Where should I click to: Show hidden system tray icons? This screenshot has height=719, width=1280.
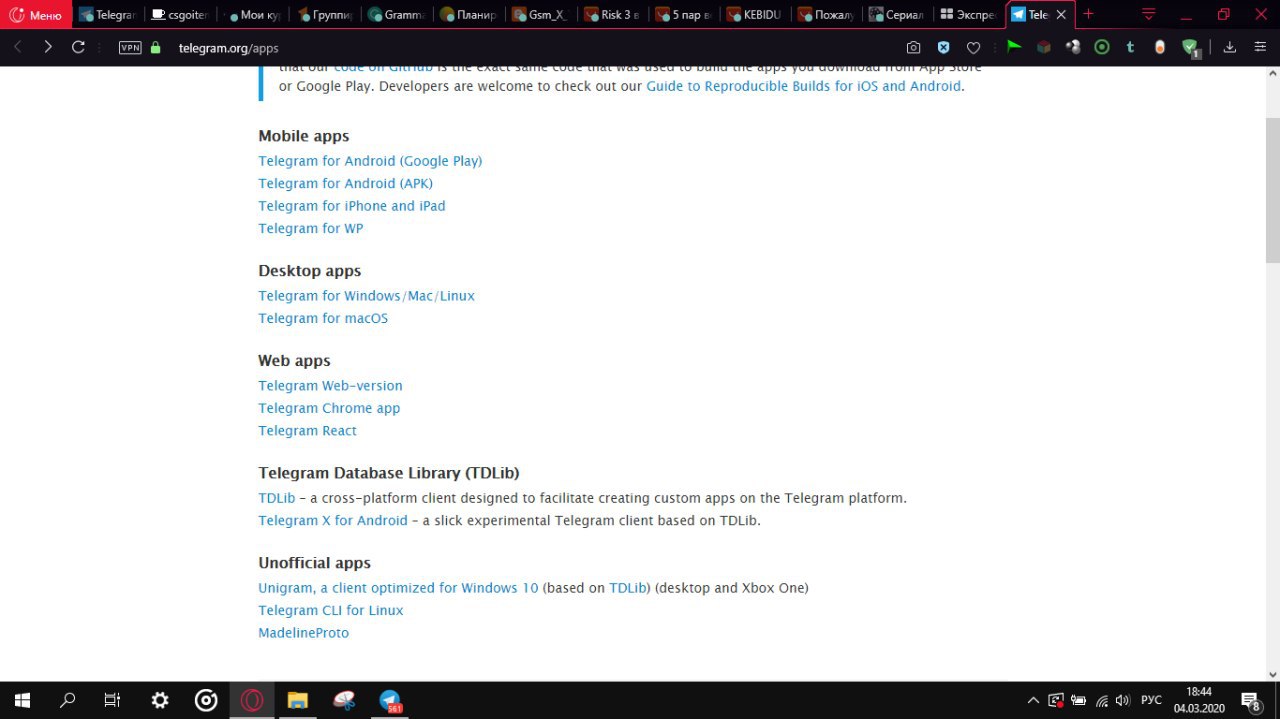1033,701
